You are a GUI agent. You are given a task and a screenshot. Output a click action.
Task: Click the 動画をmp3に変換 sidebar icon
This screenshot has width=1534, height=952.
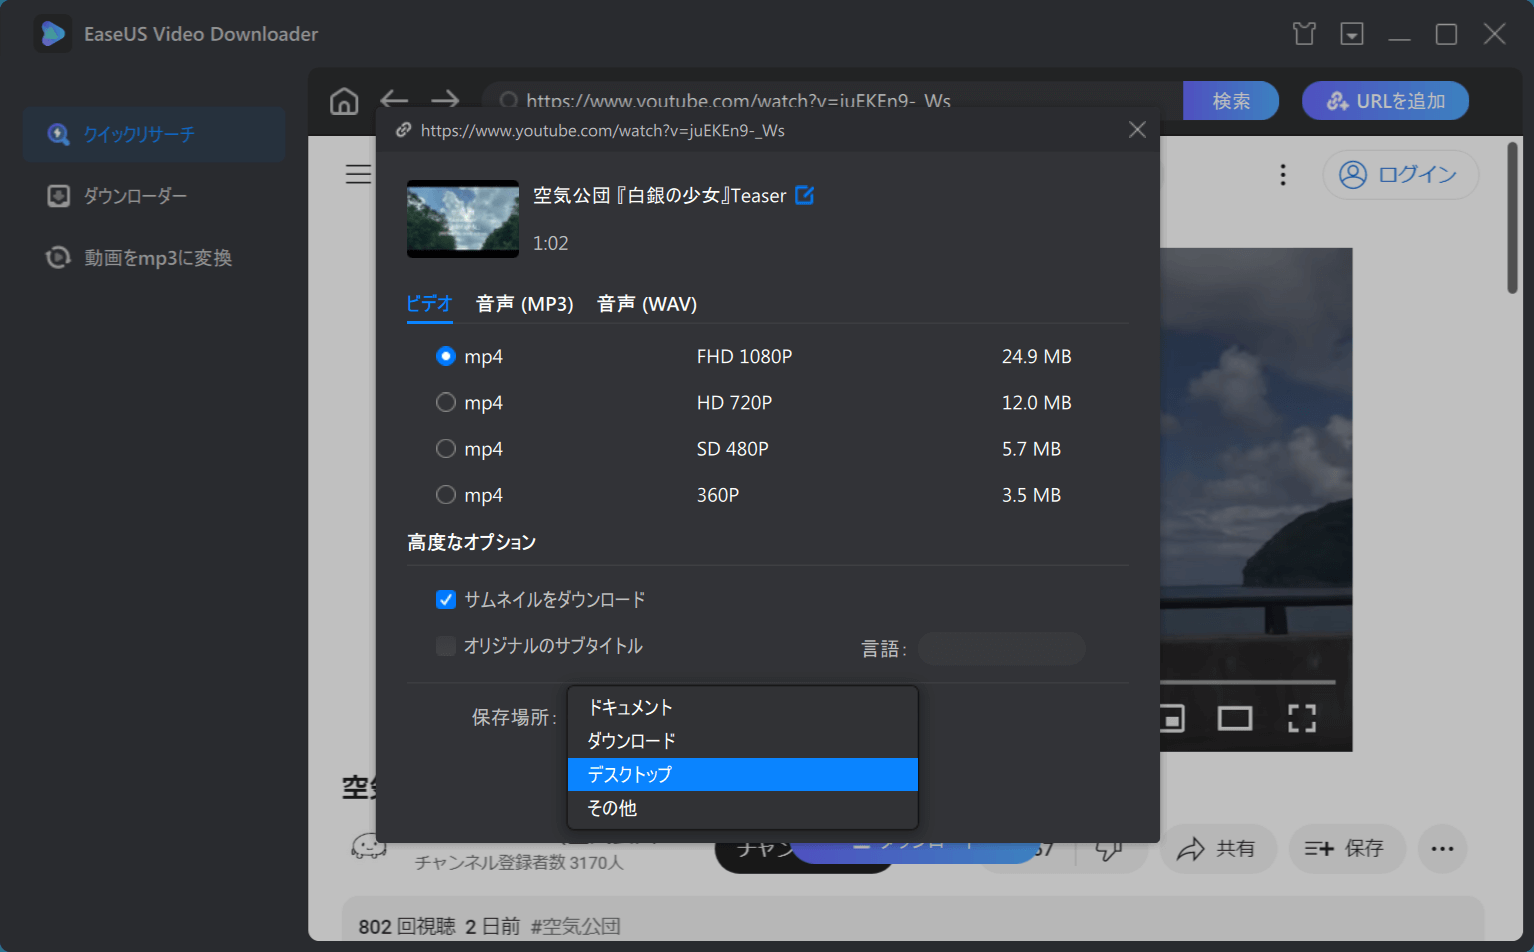59,258
